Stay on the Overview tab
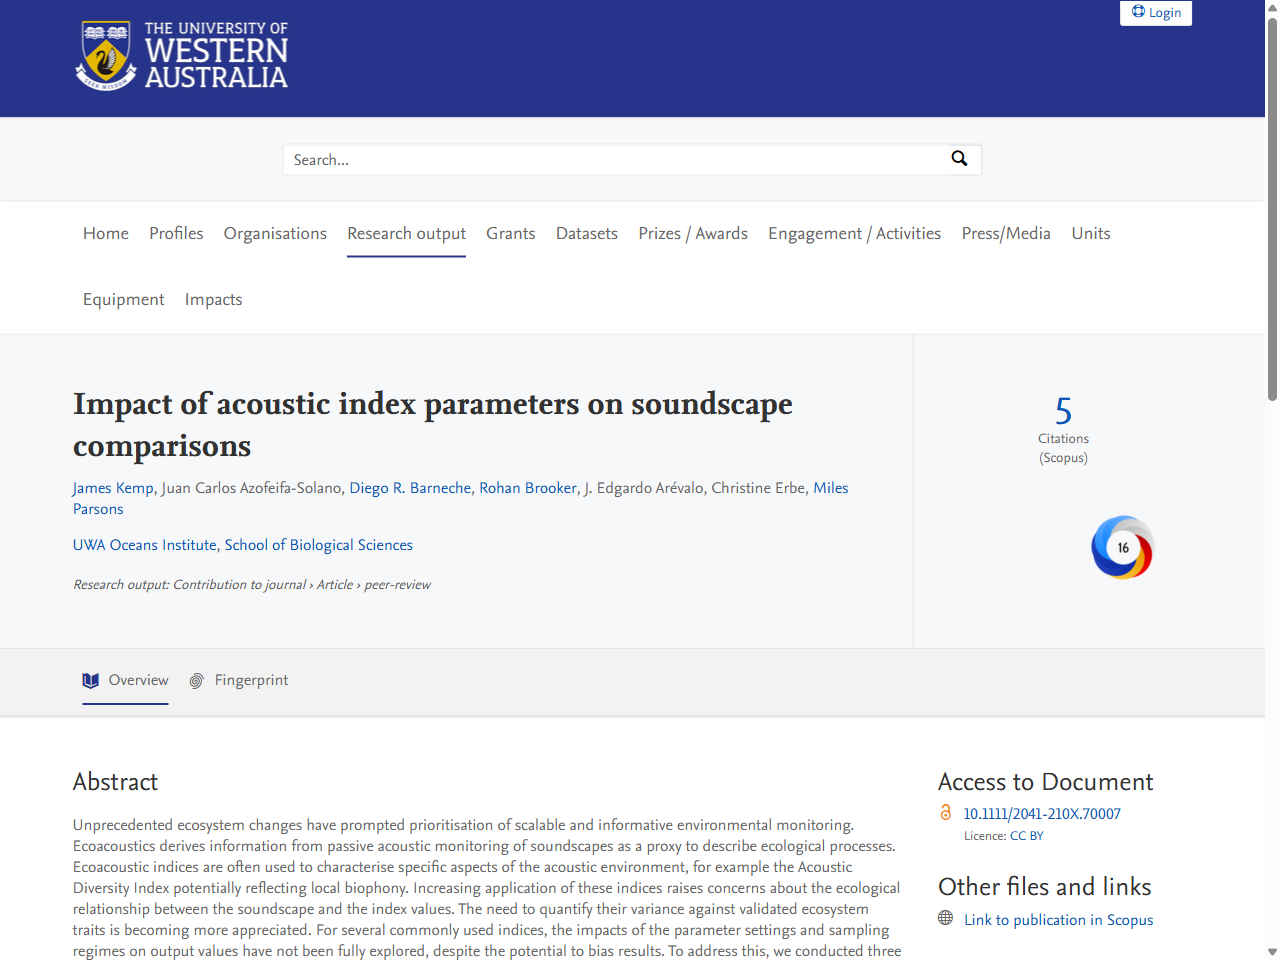The width and height of the screenshot is (1280, 960). (x=138, y=680)
